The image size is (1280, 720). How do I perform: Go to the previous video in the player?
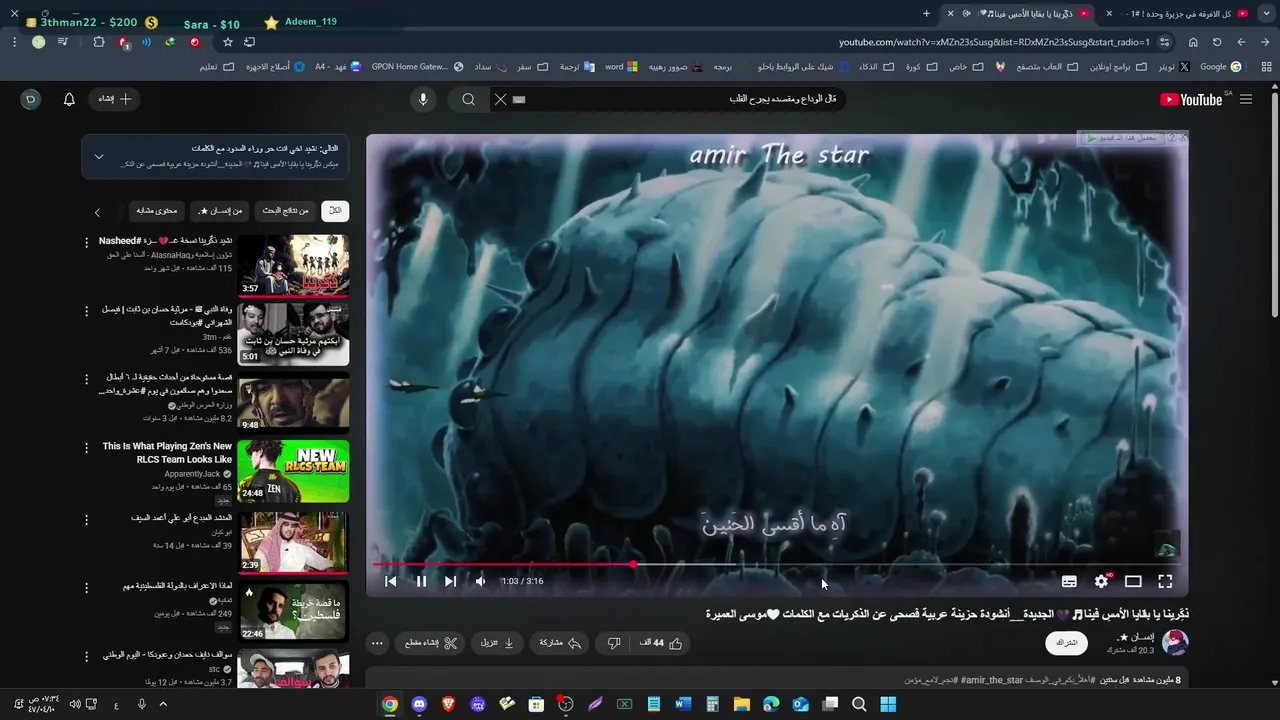(391, 581)
